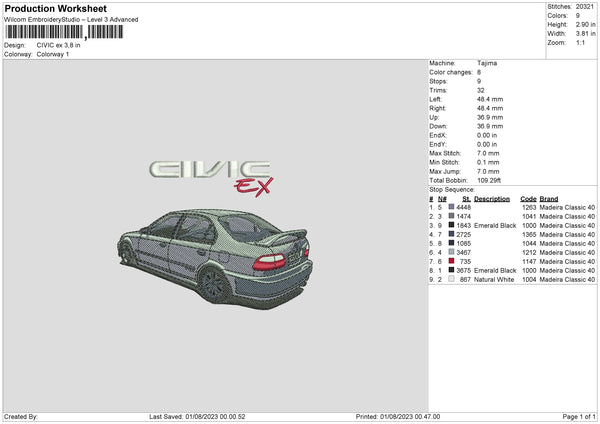Select the CIVIC lettering in the design

point(209,170)
